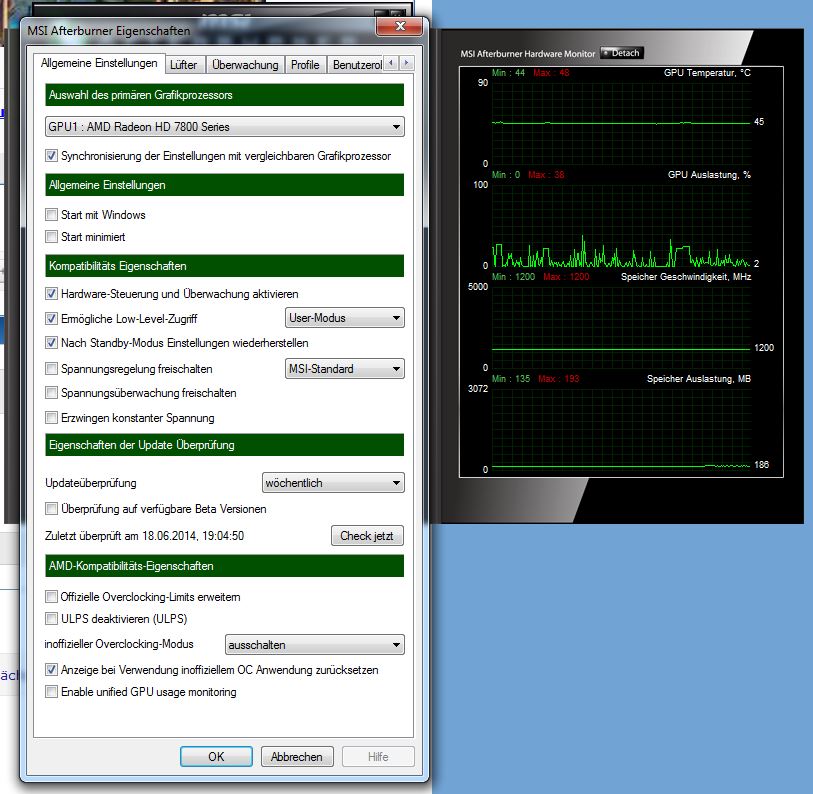The image size is (813, 794).
Task: Open the User-Modus dropdown
Action: click(x=344, y=318)
